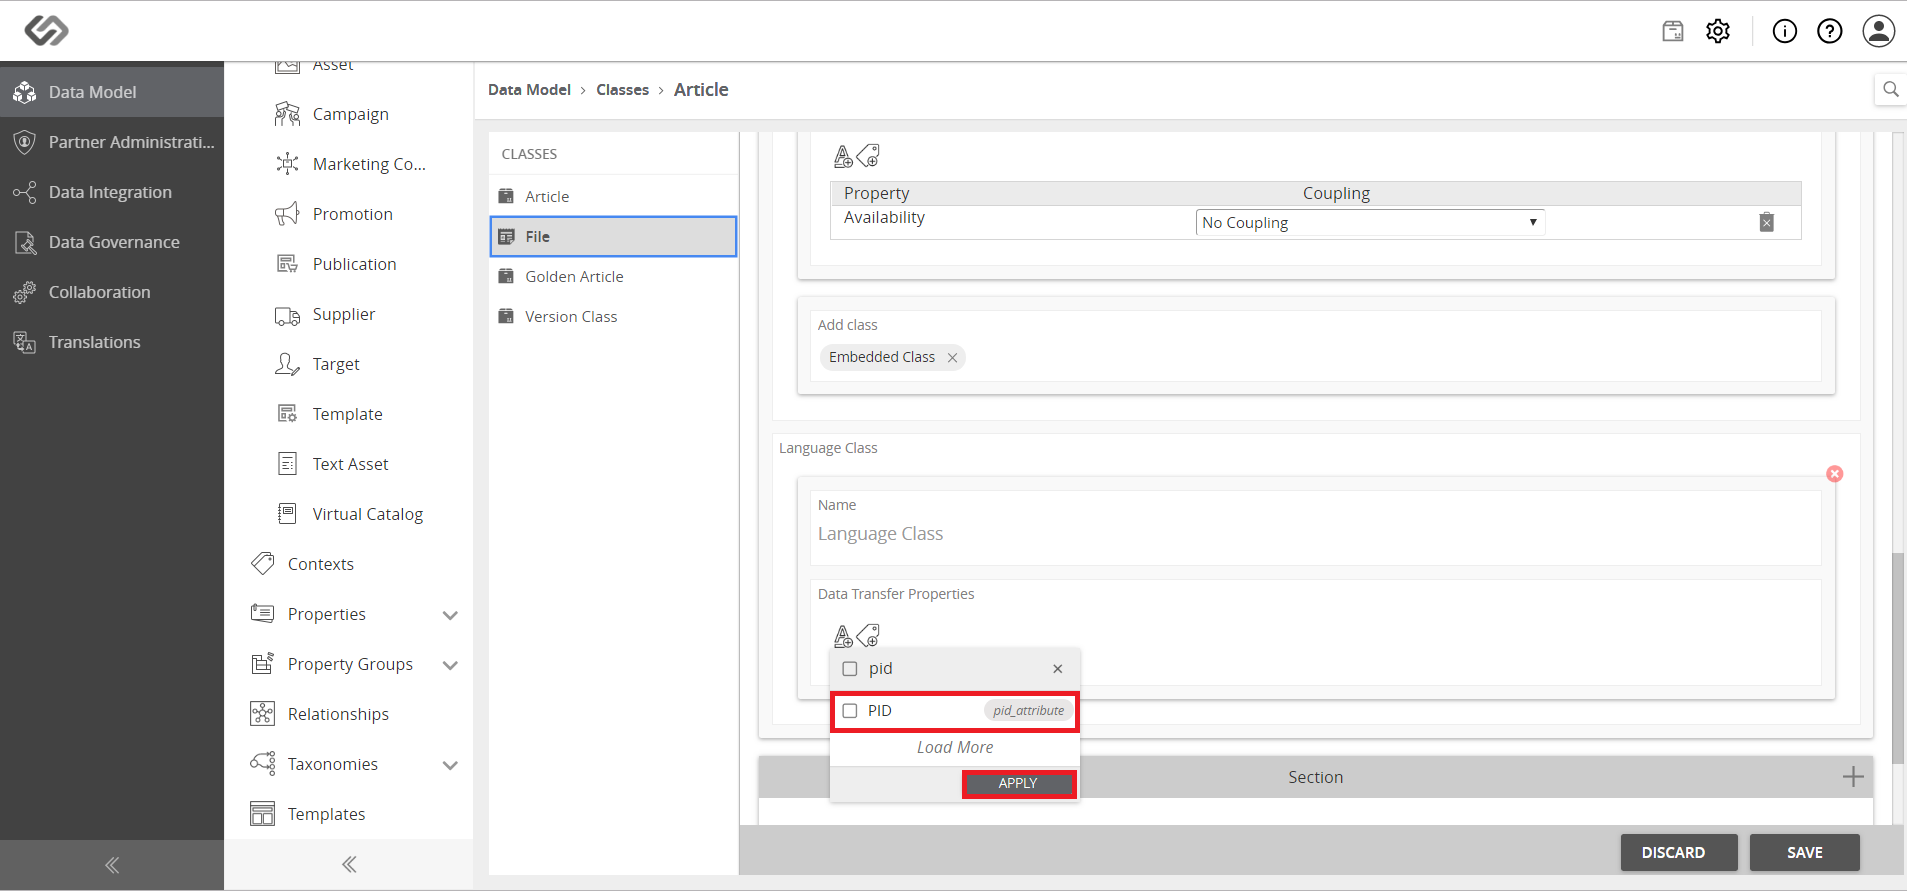This screenshot has height=891, width=1907.
Task: Check the pid select-all checkbox
Action: click(x=850, y=669)
